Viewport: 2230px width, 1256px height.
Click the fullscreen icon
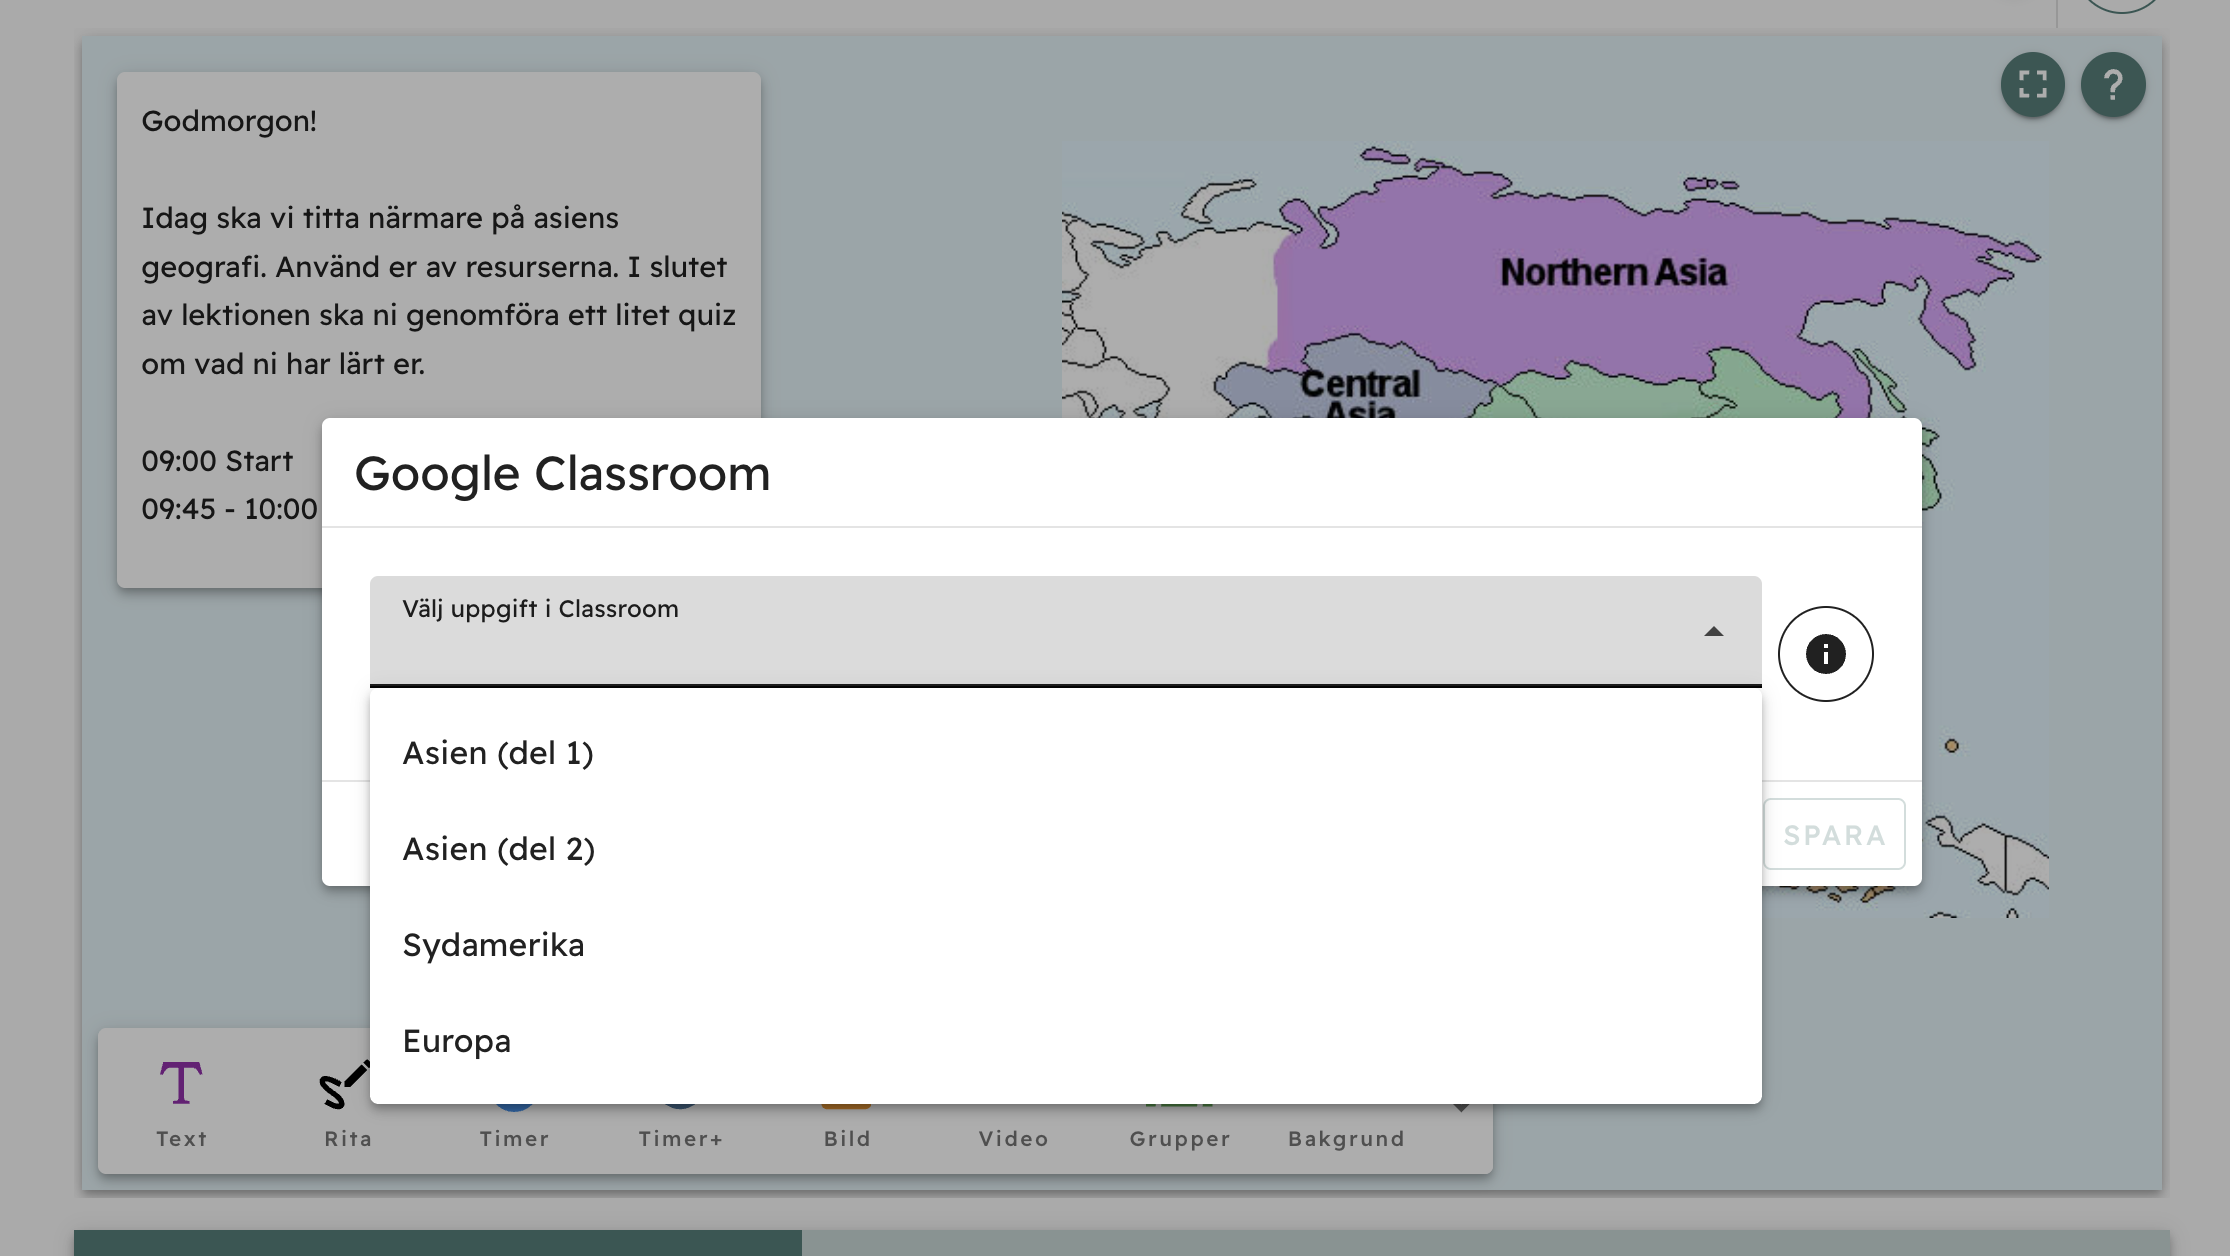coord(2032,85)
